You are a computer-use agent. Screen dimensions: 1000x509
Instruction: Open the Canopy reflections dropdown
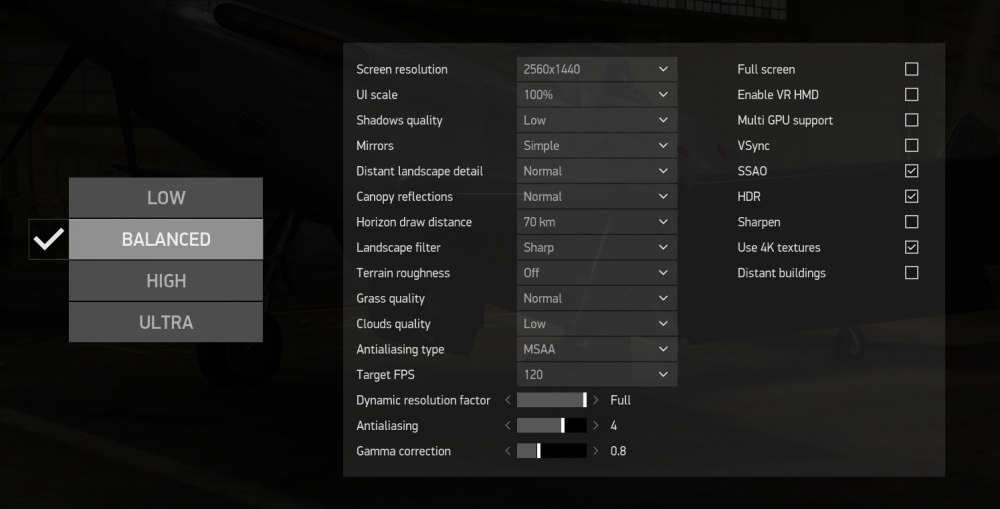coord(597,196)
